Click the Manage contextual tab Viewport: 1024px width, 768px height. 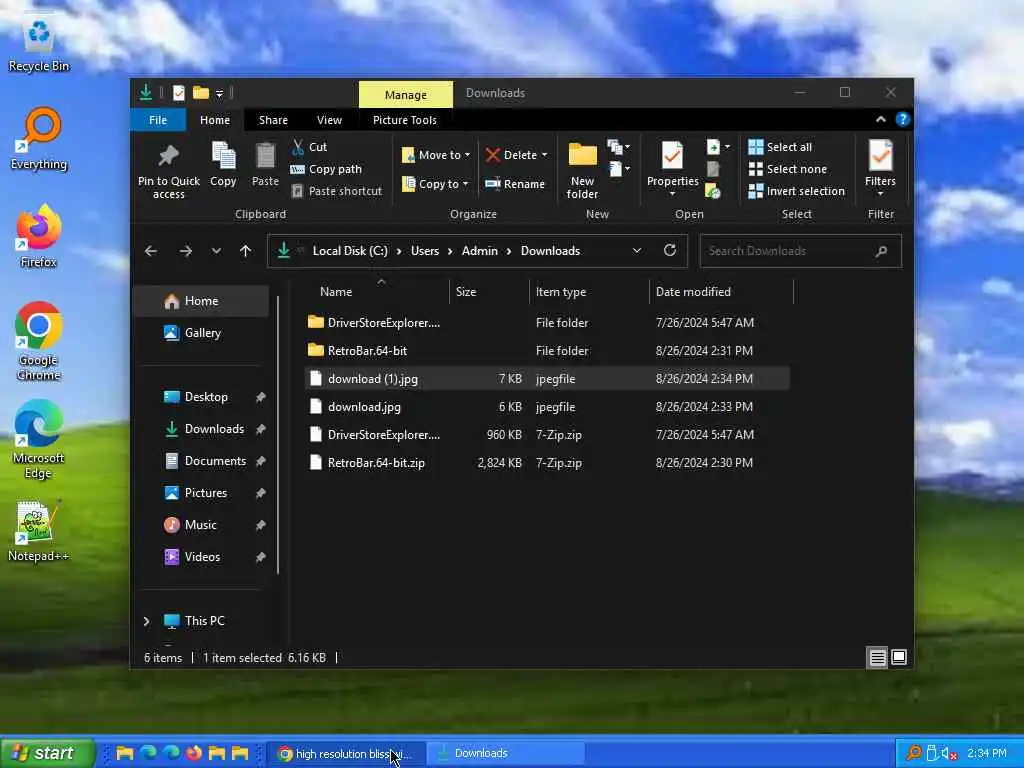(x=406, y=95)
